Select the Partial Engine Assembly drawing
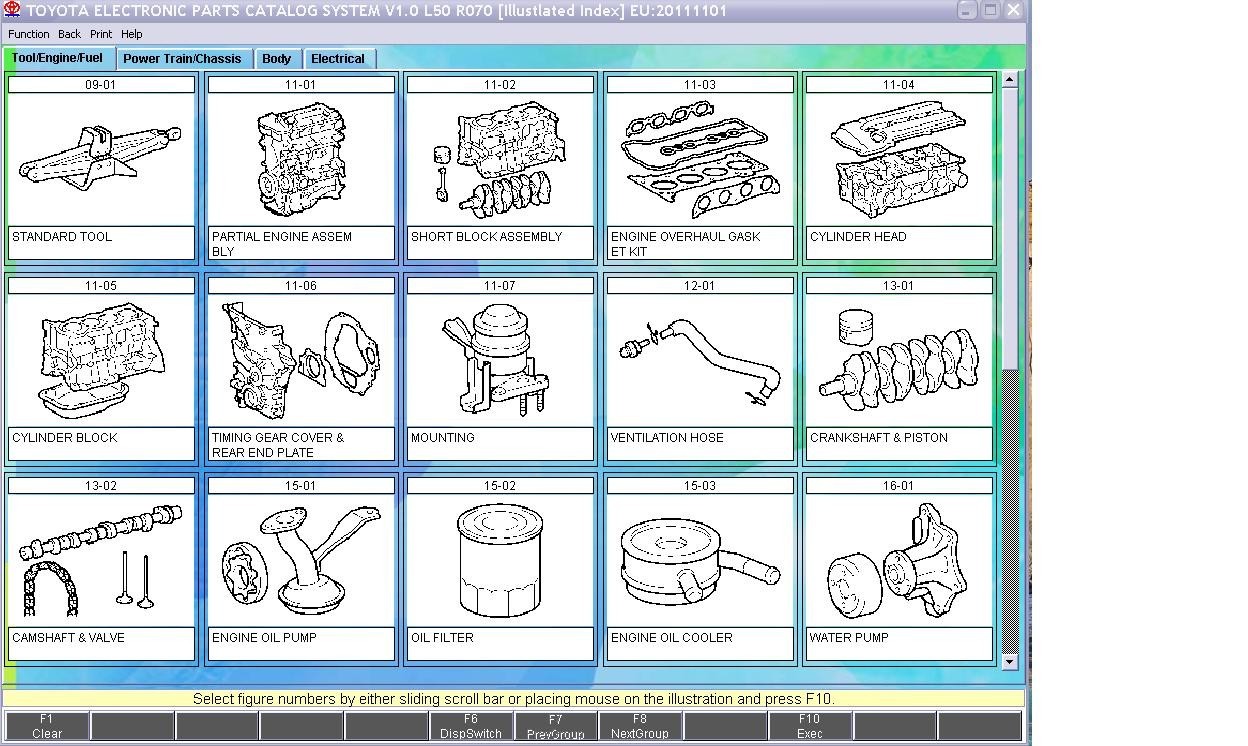 (300, 160)
